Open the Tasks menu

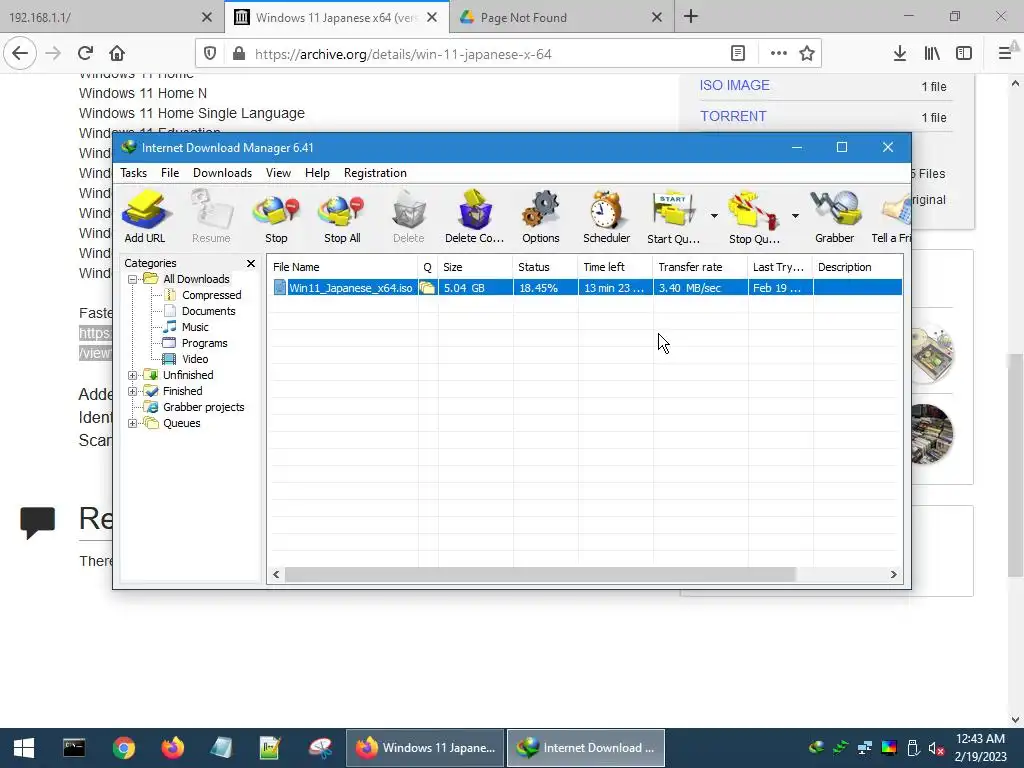point(133,173)
